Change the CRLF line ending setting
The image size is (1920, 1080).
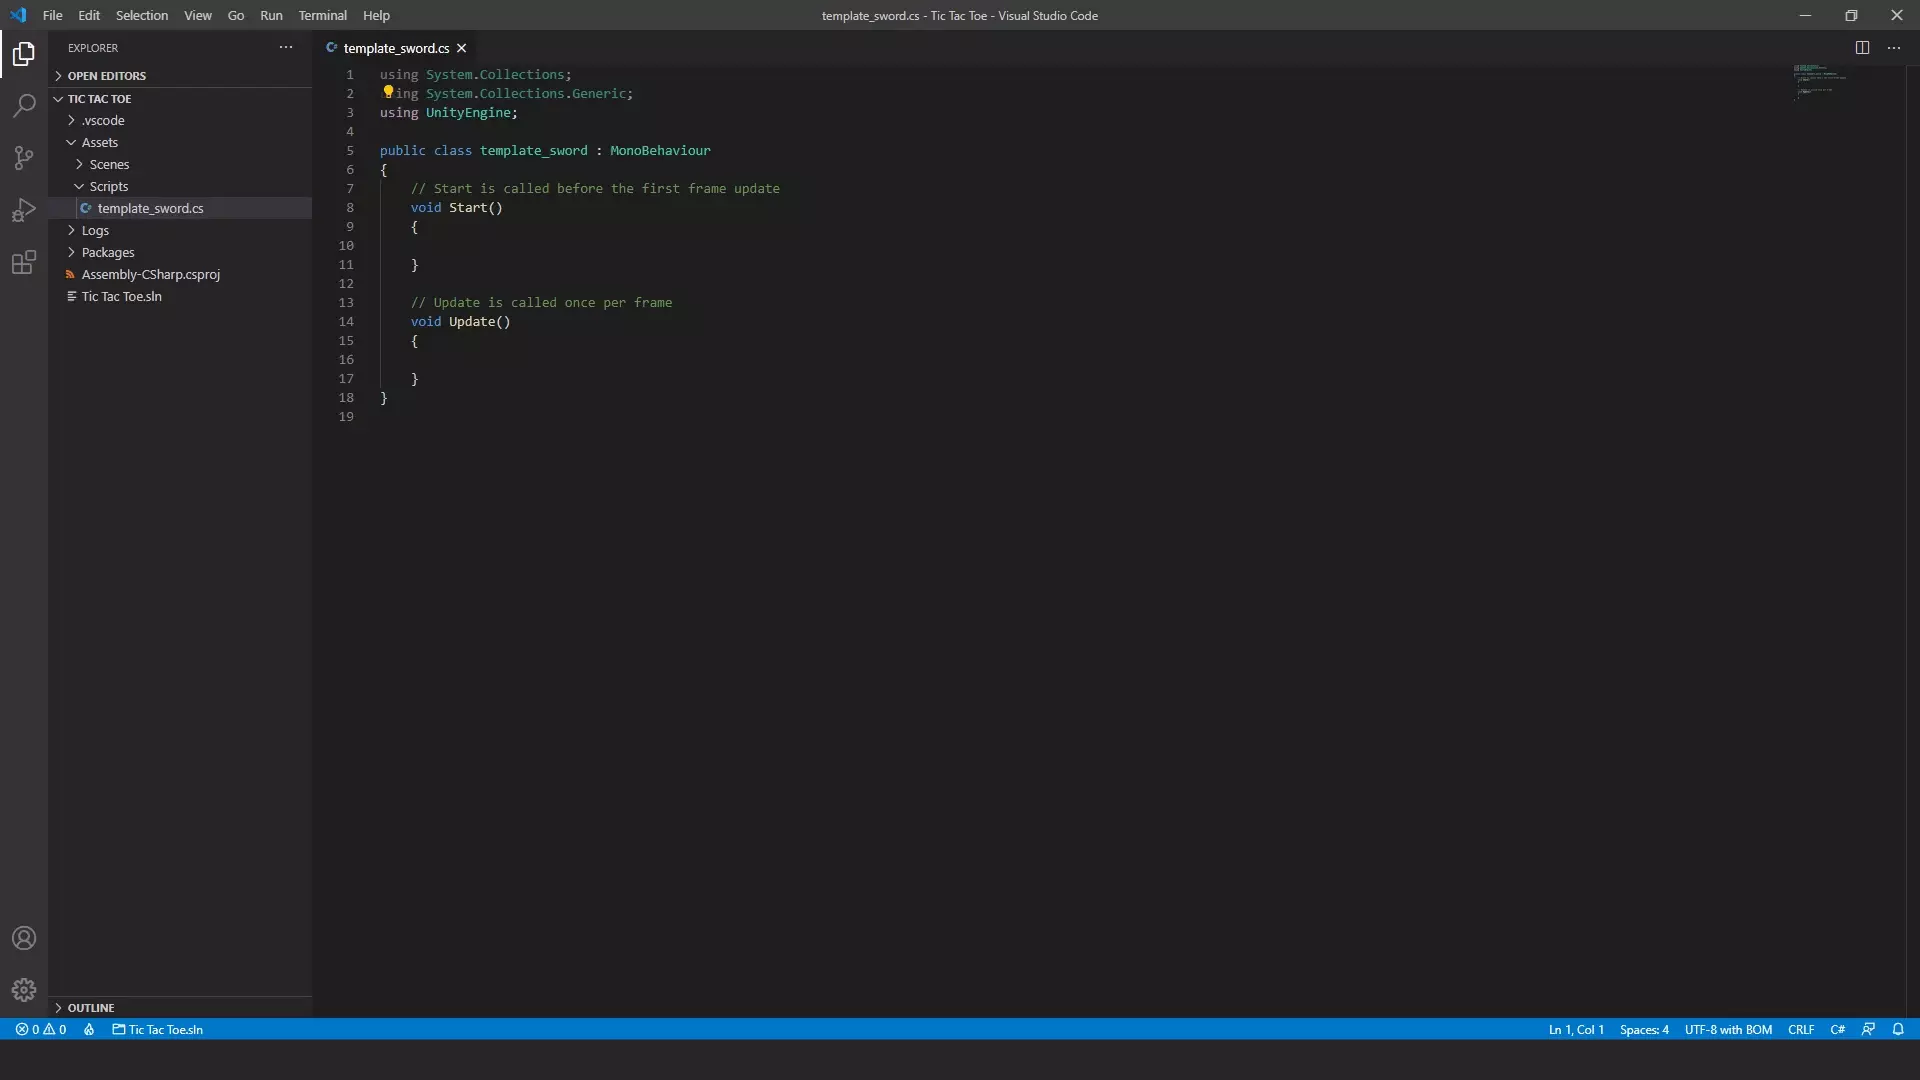pos(1802,1029)
